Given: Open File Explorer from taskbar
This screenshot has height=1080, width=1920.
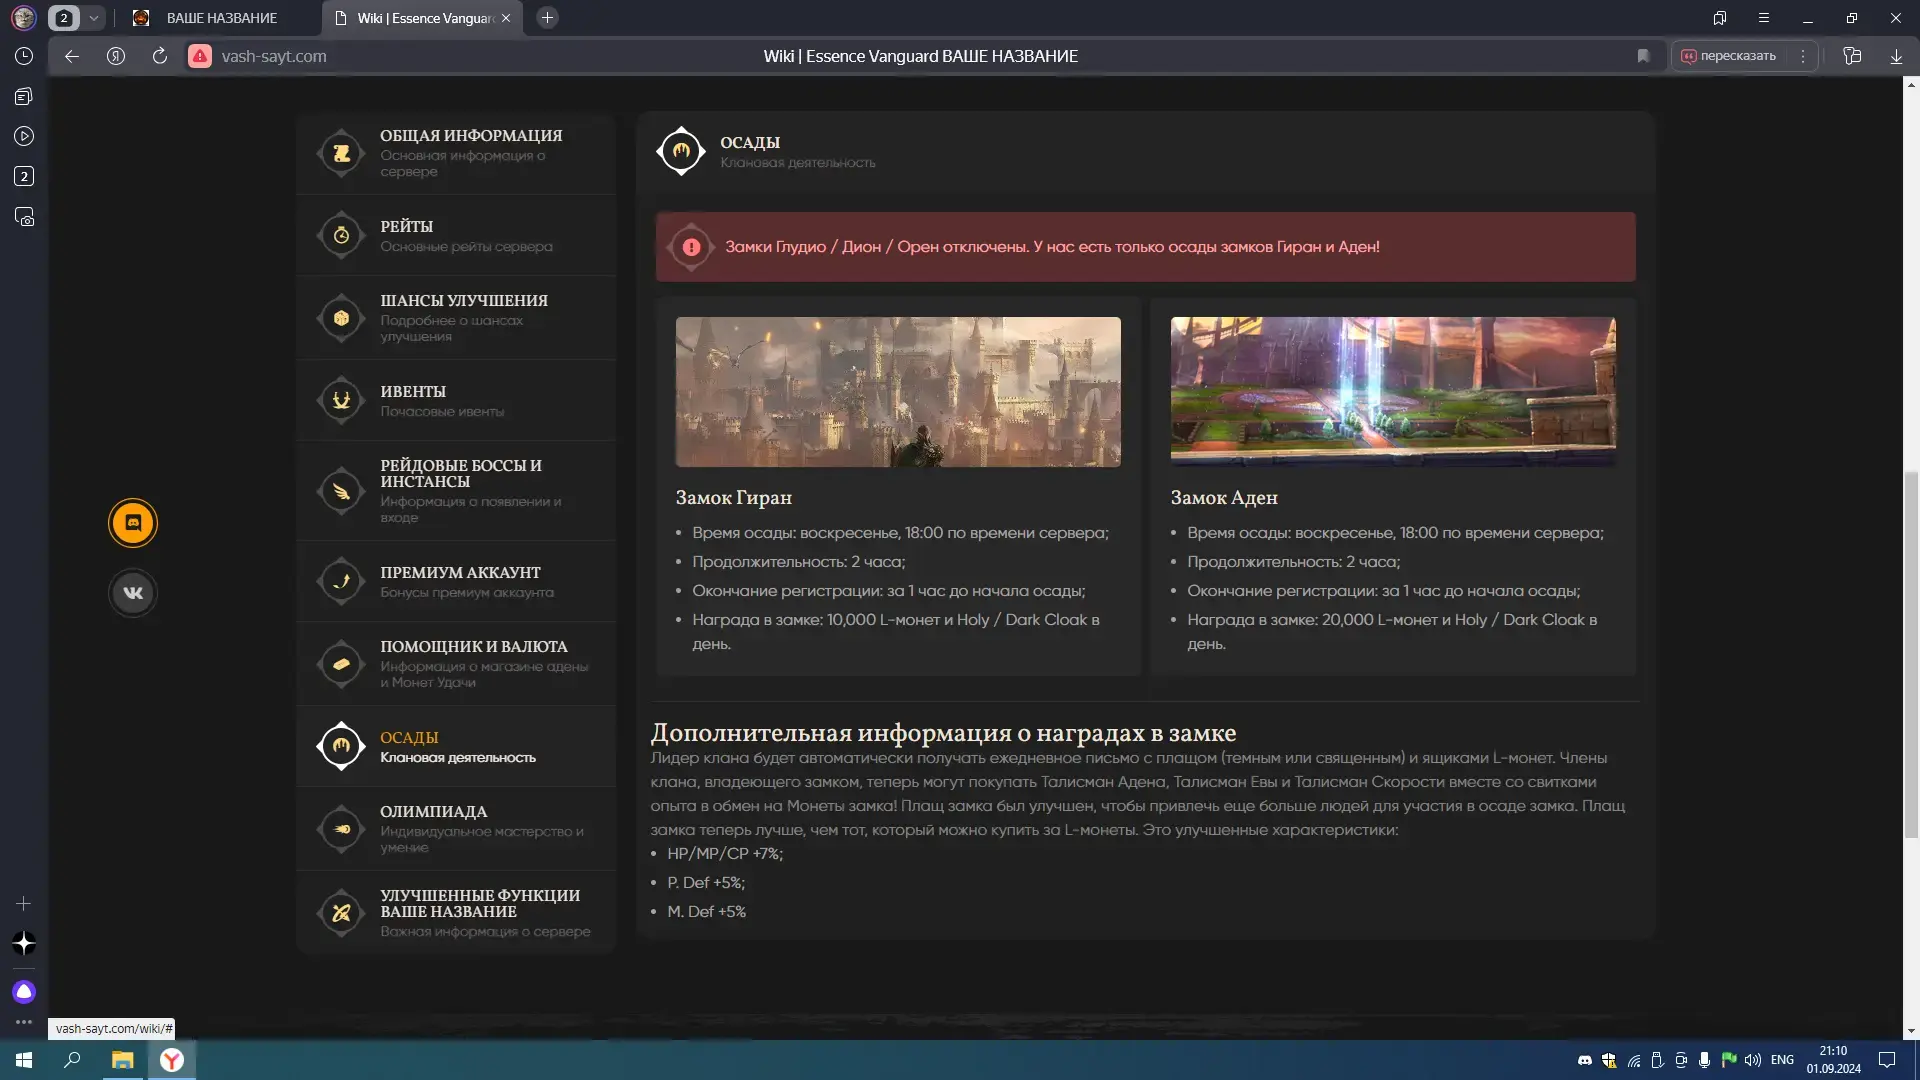Looking at the screenshot, I should pyautogui.click(x=122, y=1060).
